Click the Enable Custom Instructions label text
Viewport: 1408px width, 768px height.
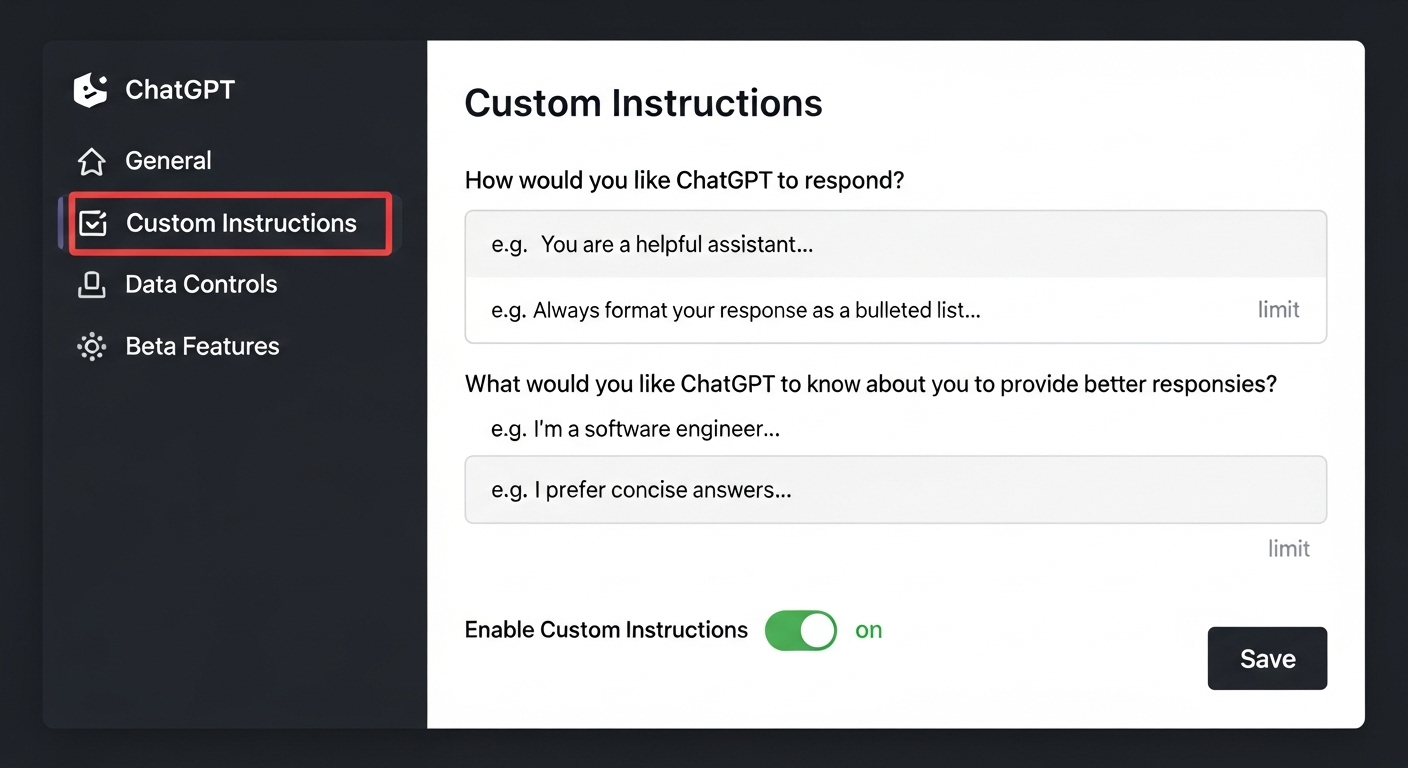click(x=606, y=630)
